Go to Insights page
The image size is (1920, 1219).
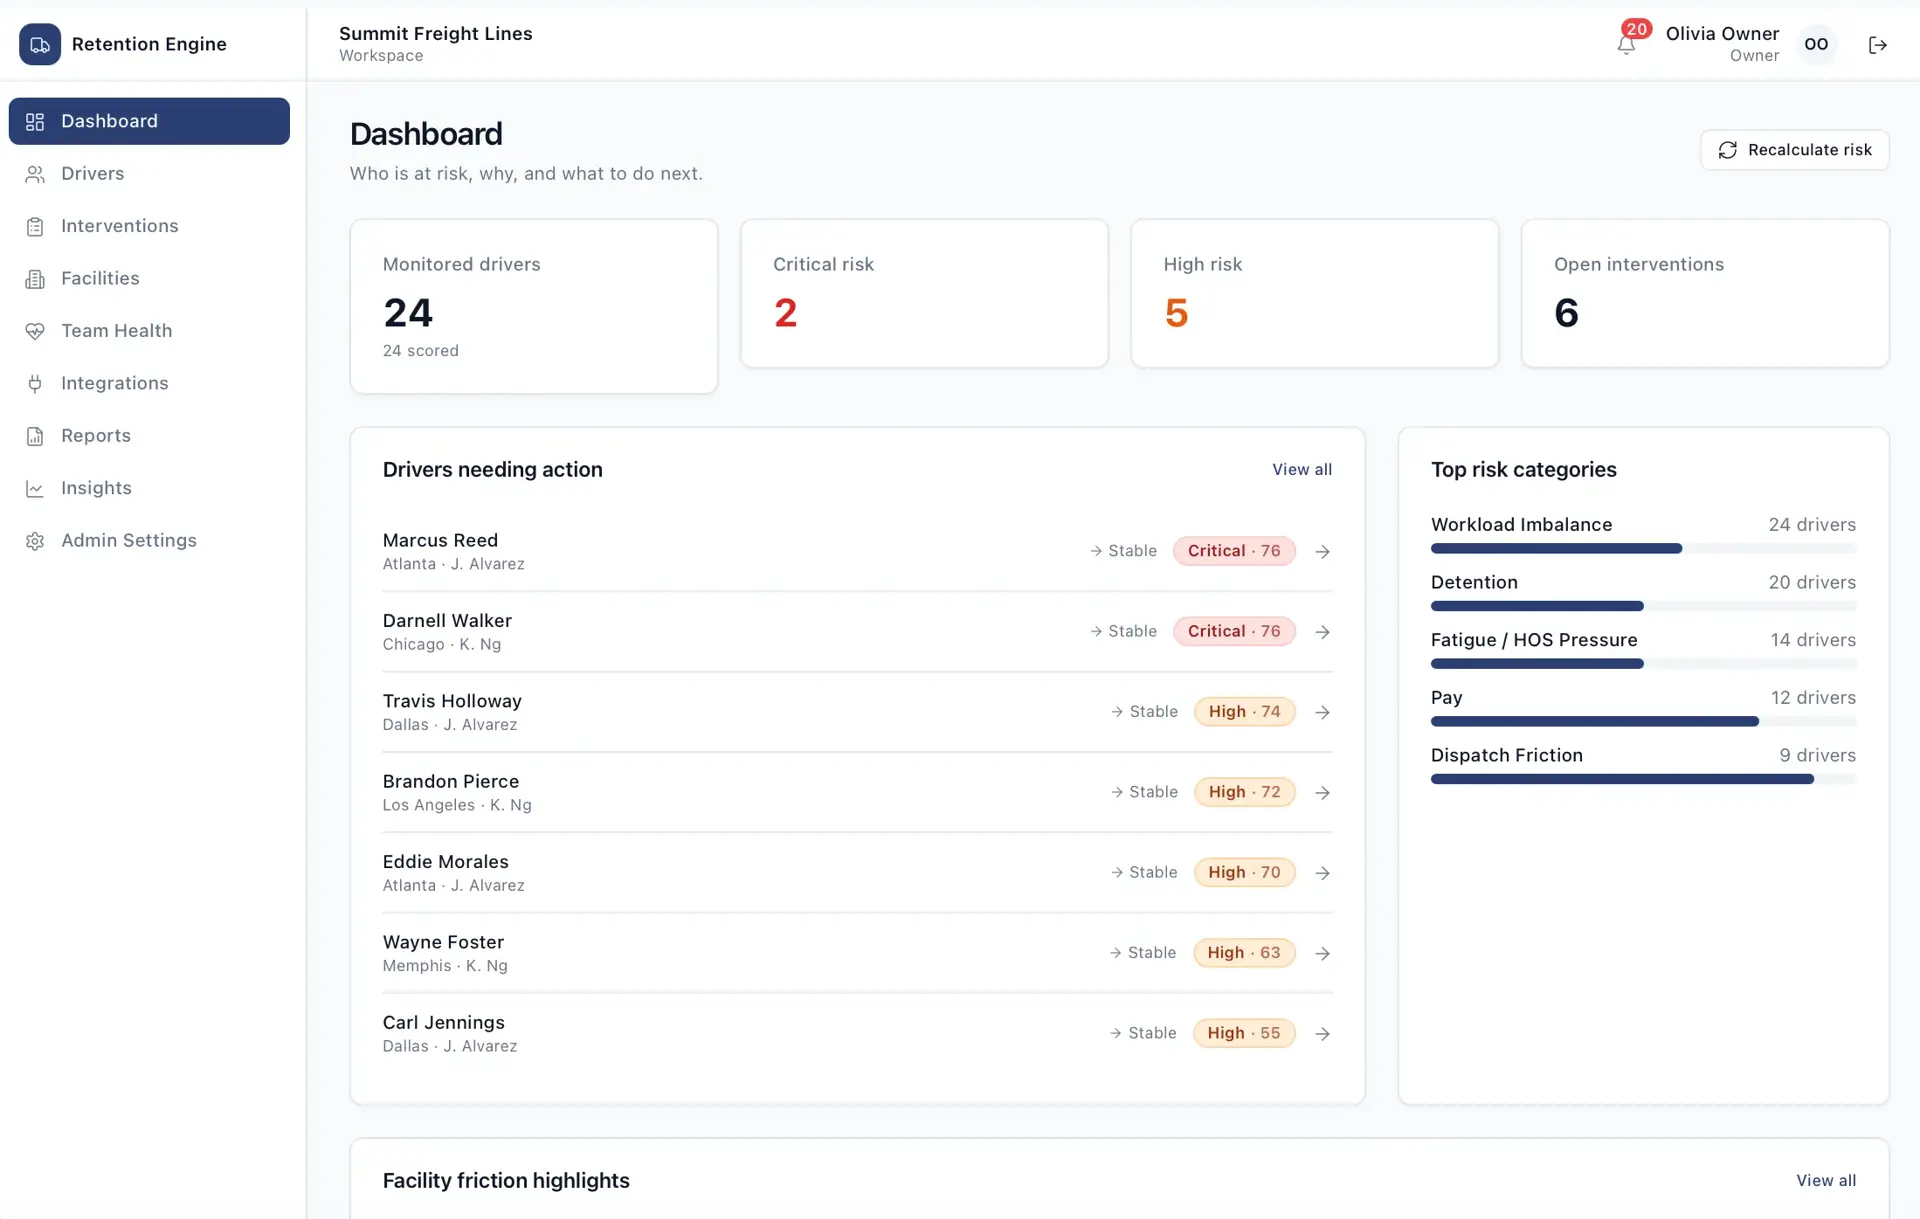pos(149,488)
